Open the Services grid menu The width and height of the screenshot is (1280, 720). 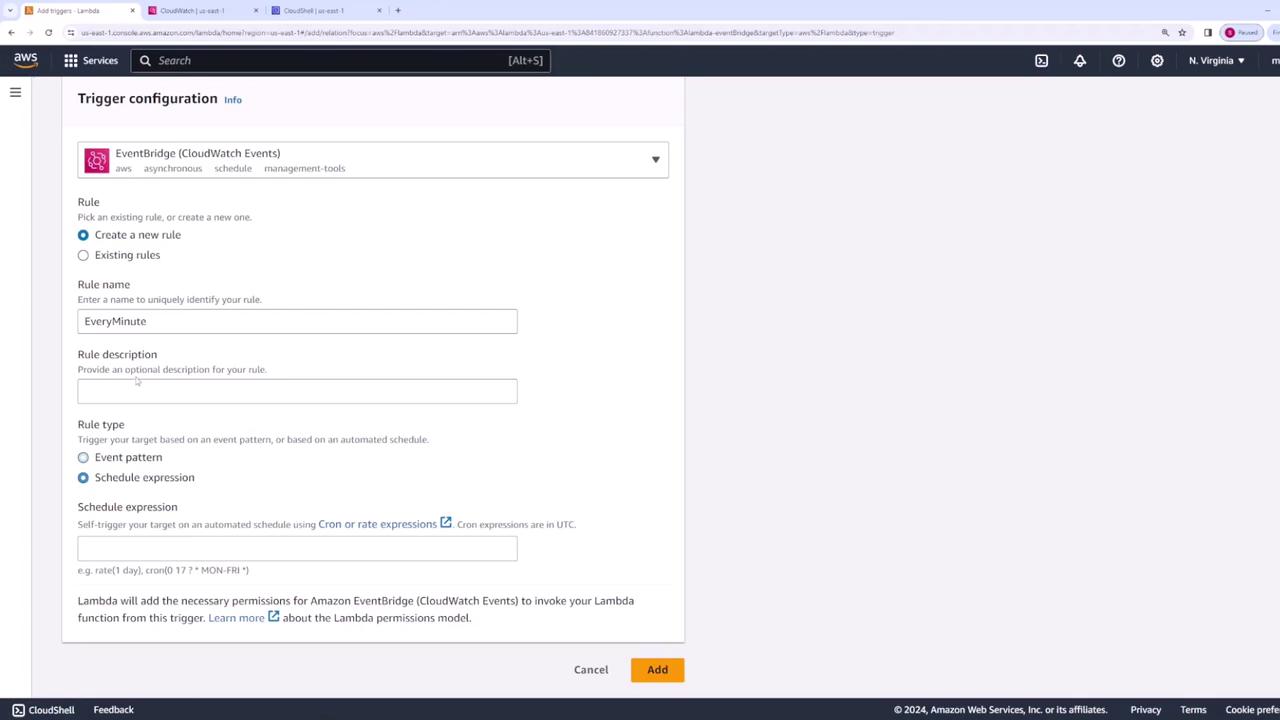click(91, 61)
